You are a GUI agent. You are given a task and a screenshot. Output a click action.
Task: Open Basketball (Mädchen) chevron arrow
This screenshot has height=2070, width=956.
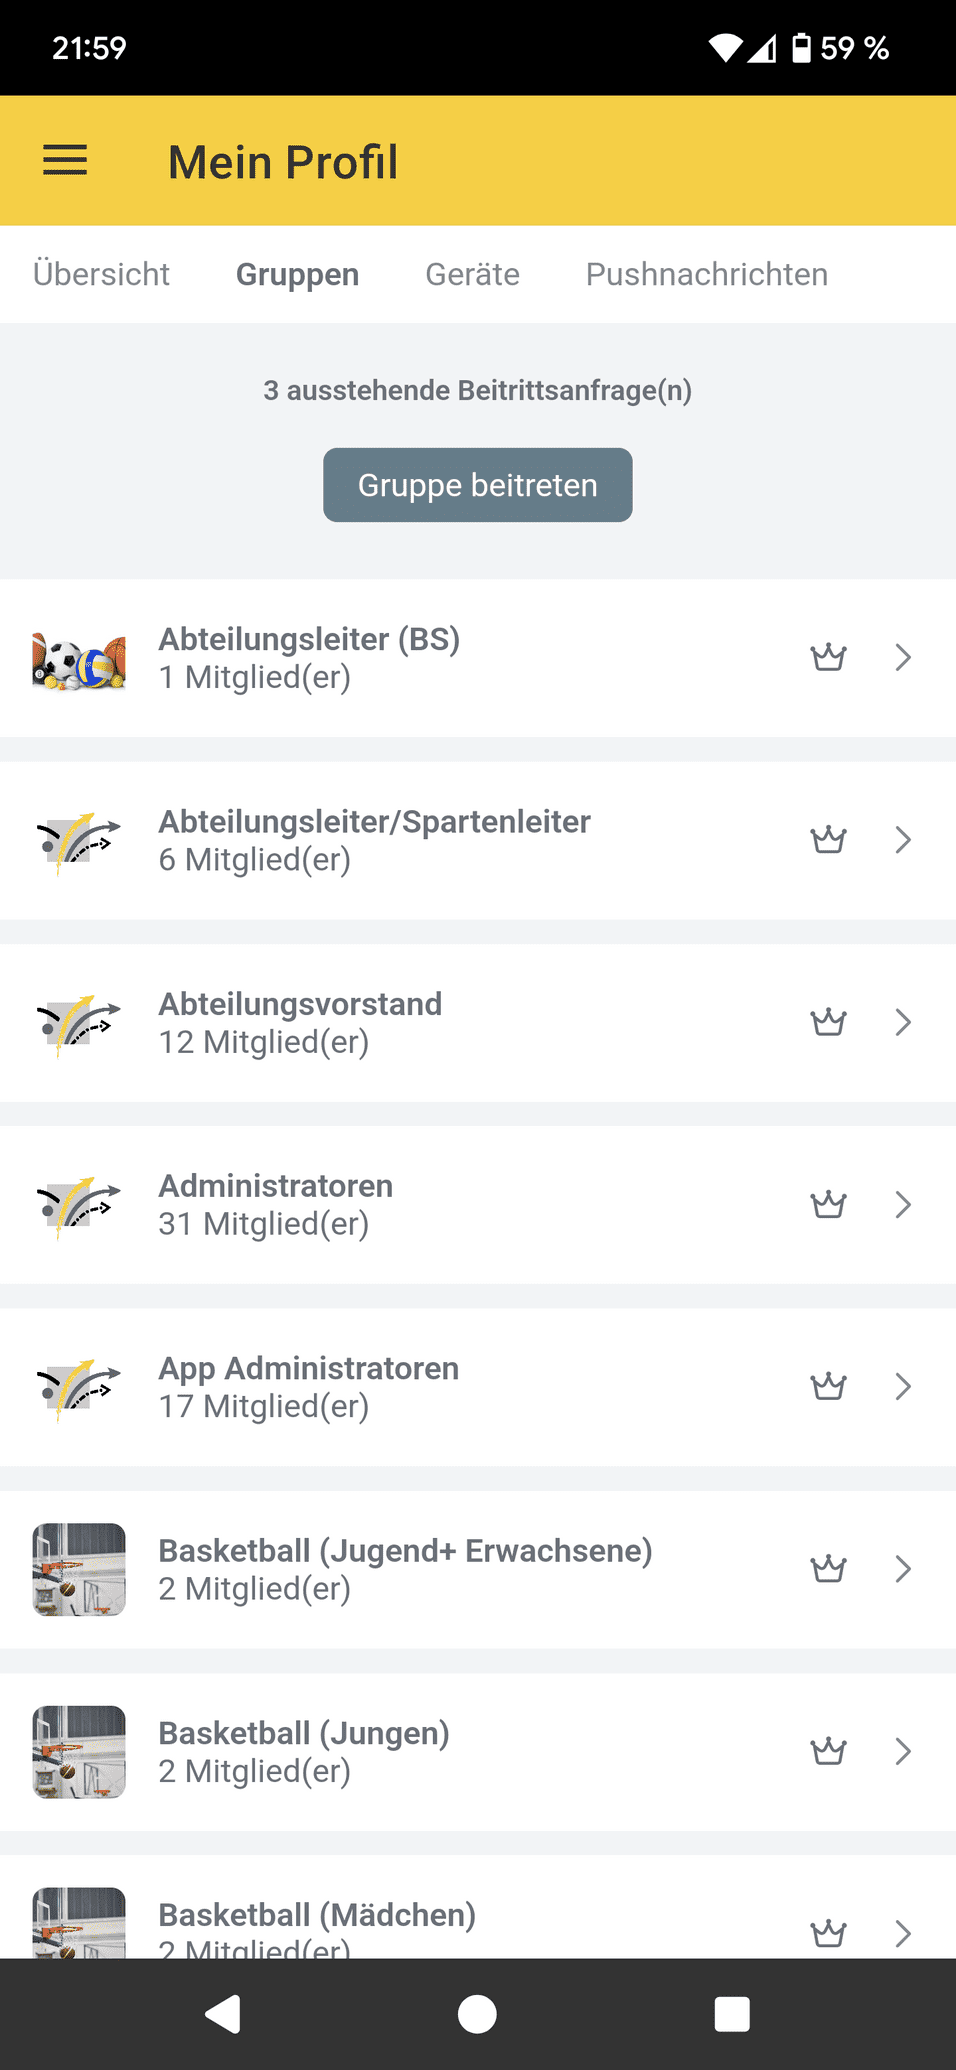click(x=903, y=1933)
